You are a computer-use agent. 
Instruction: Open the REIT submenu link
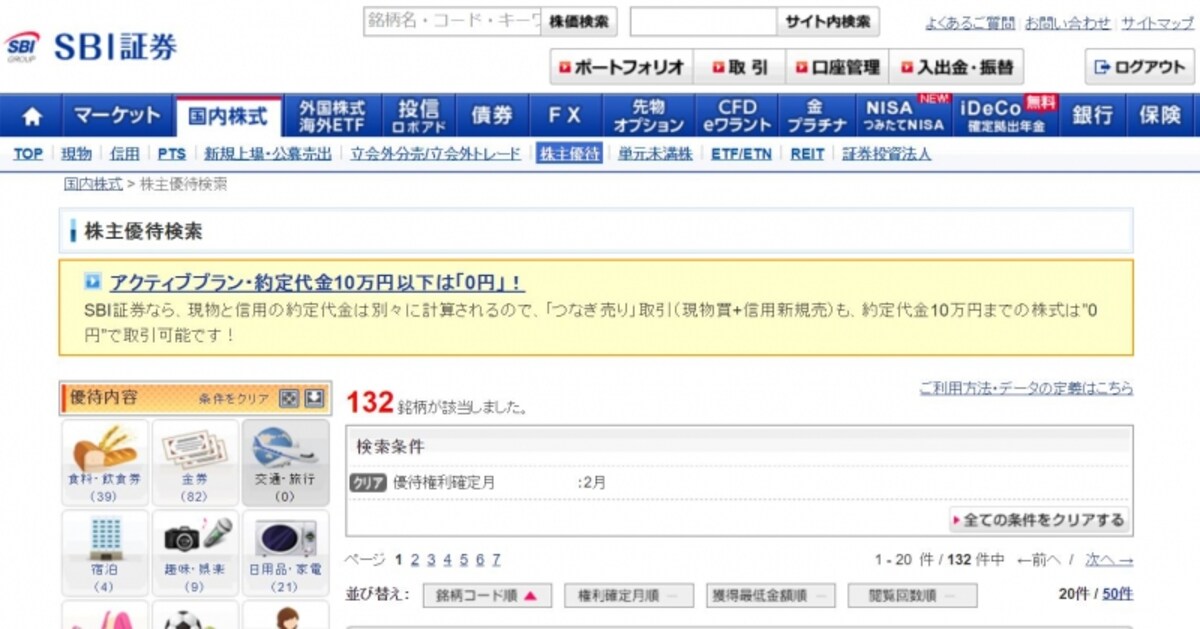coord(807,153)
